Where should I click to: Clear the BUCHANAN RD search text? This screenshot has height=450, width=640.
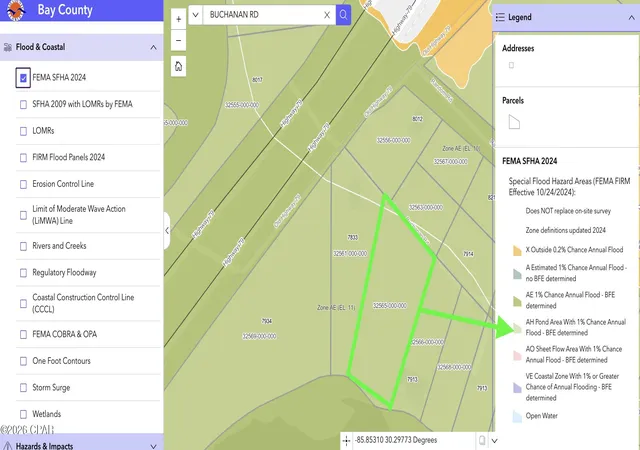click(327, 15)
